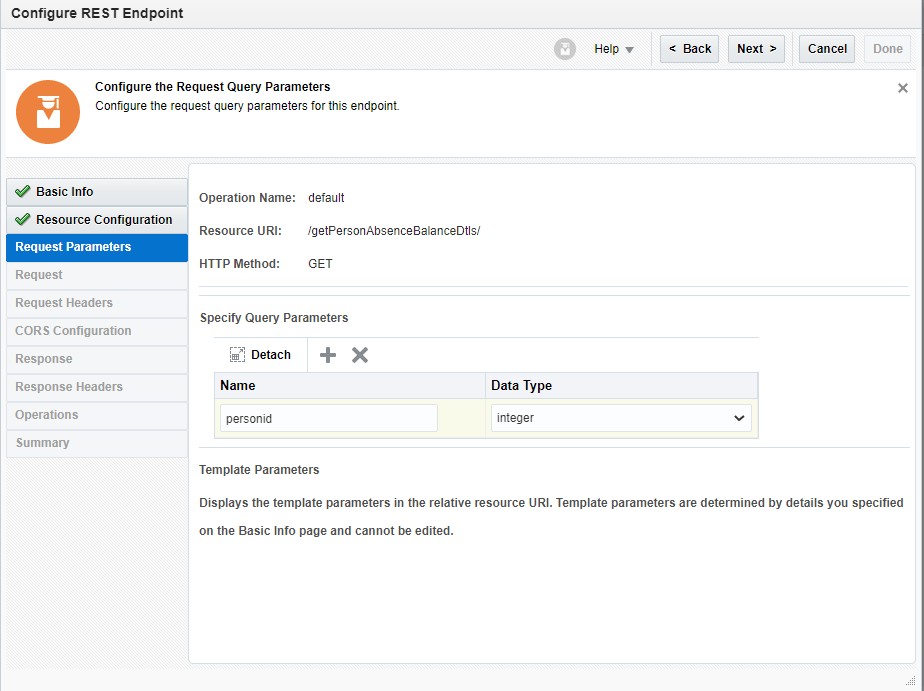Open the Data Type dropdown

(740, 417)
